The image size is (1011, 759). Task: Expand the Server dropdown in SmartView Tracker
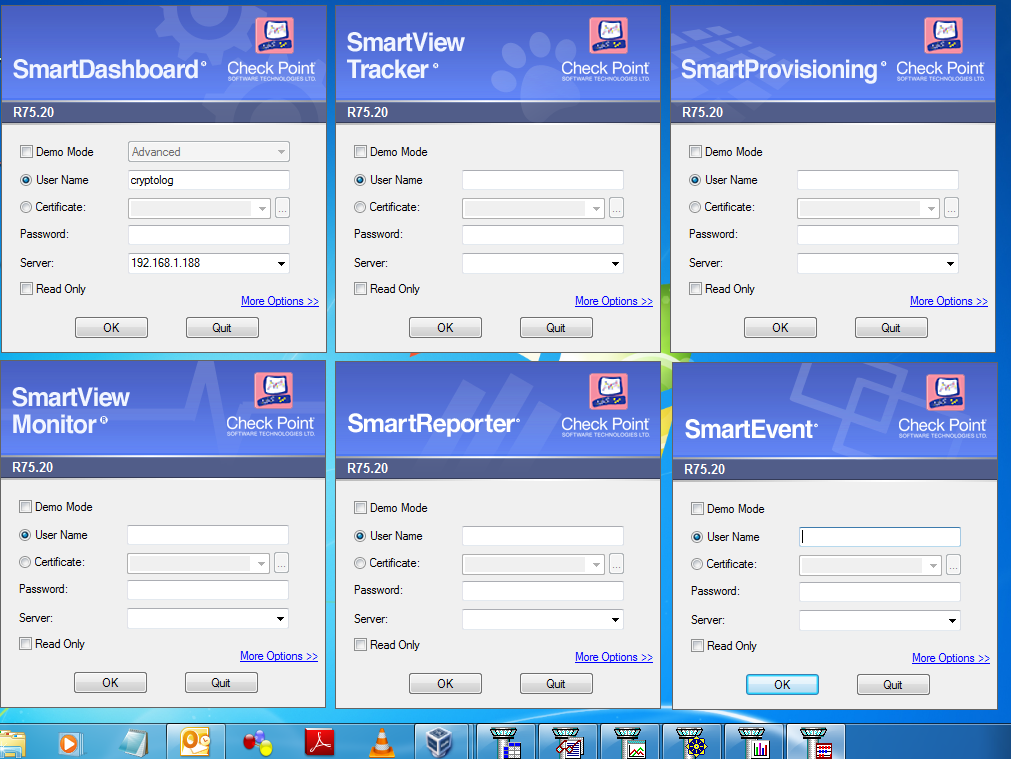(x=615, y=263)
